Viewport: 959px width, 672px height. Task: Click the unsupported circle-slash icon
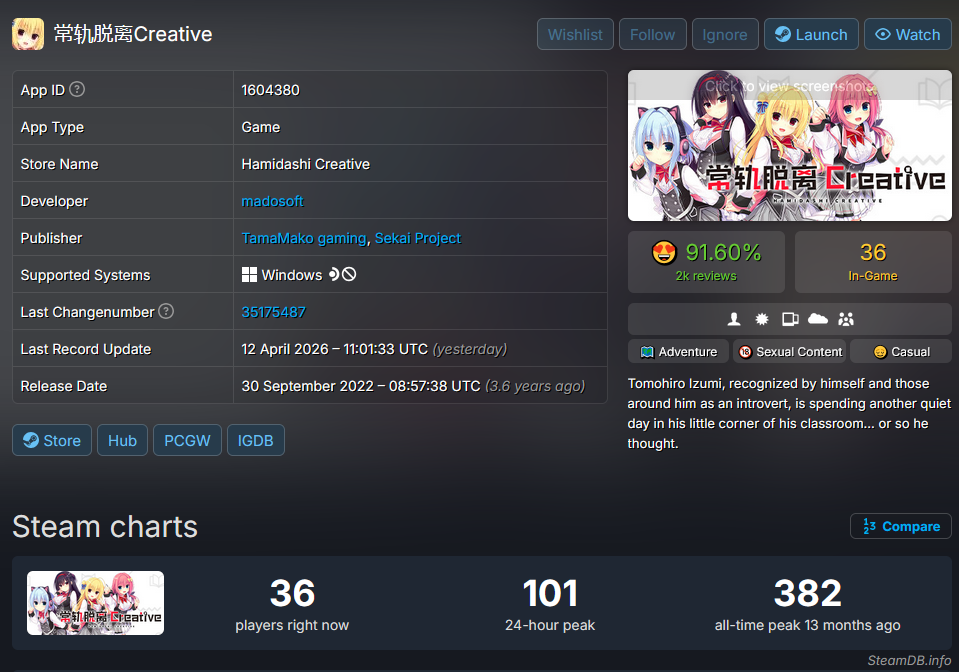pos(349,275)
